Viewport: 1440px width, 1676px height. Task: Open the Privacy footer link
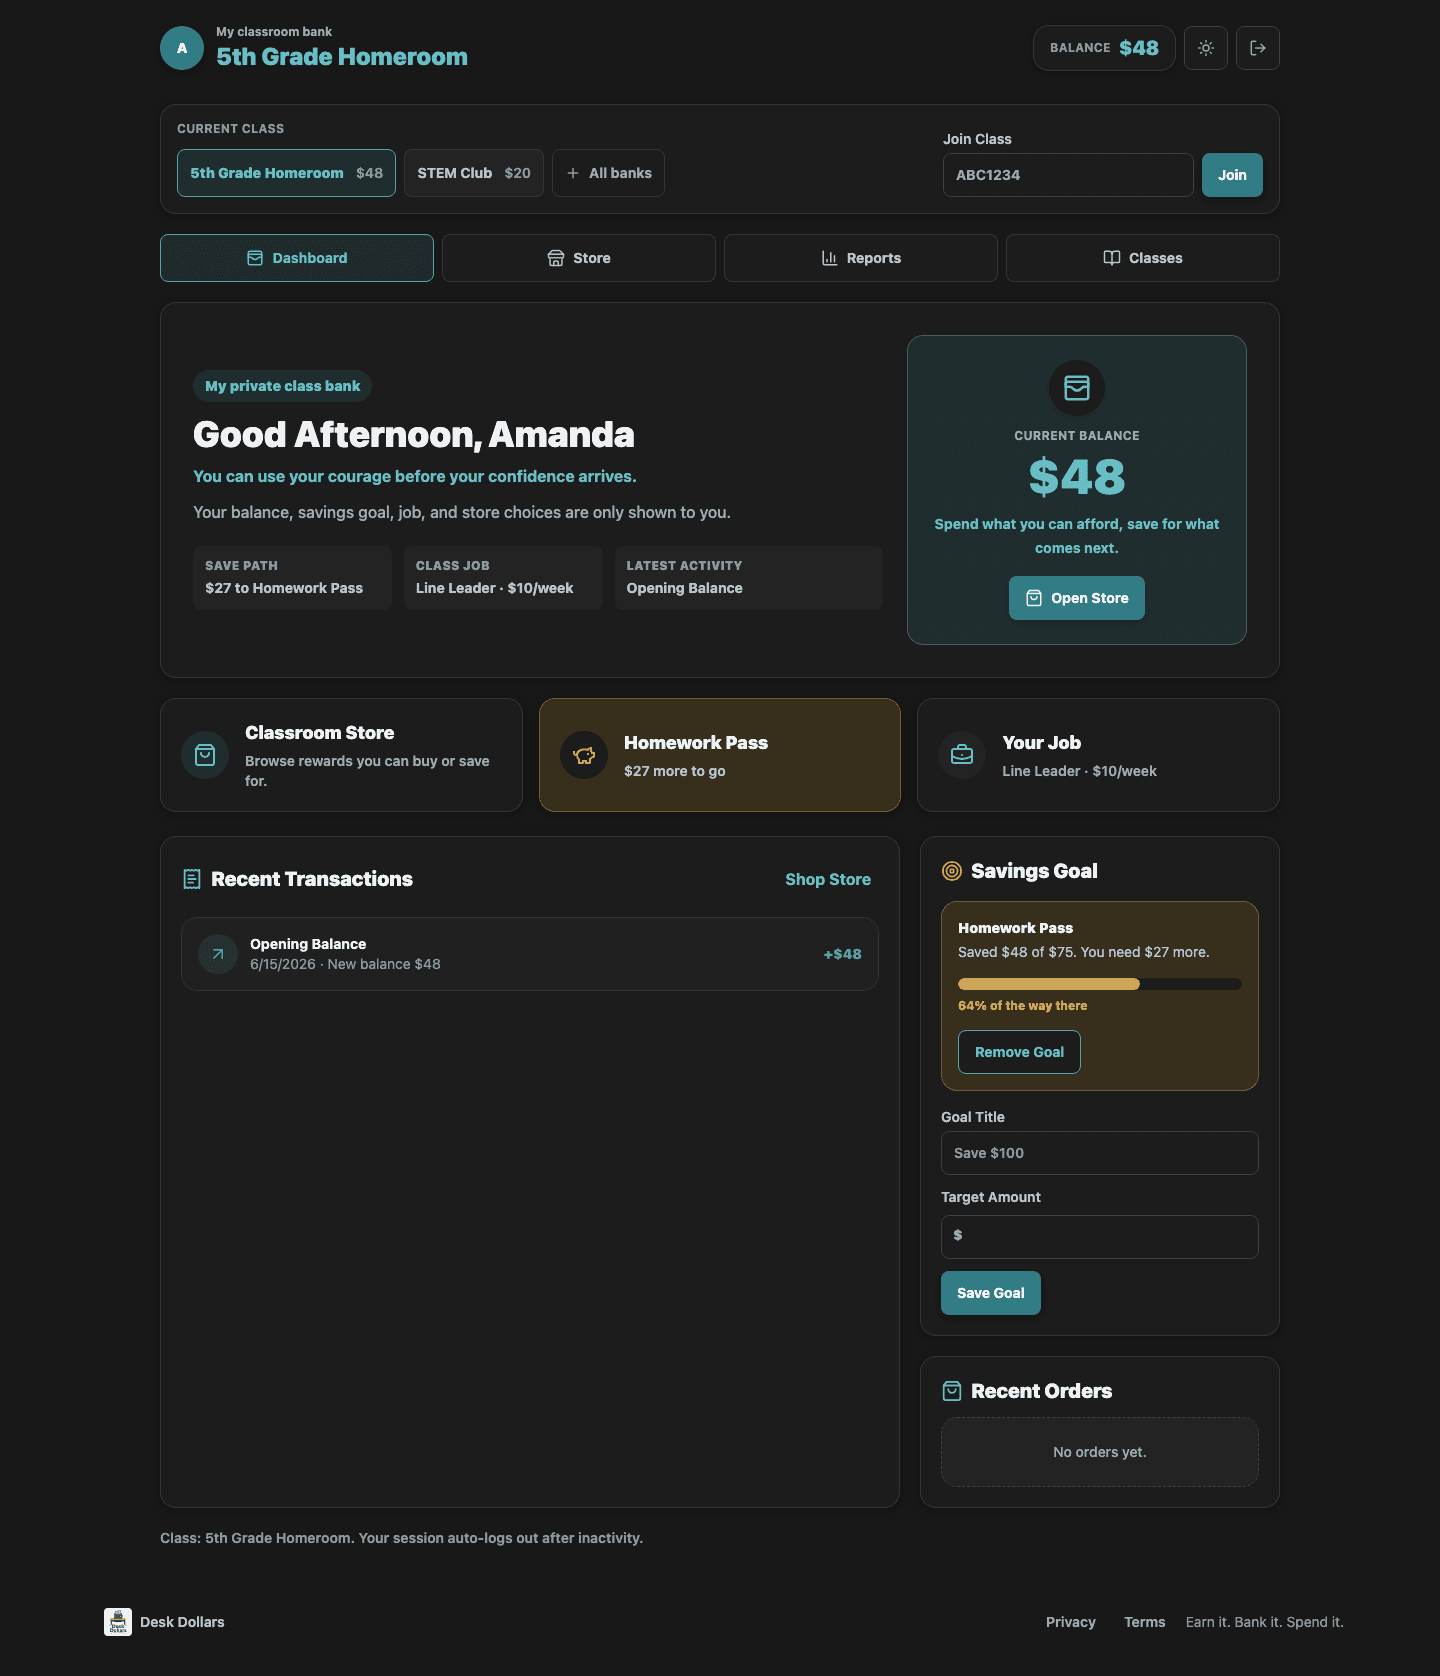1071,1622
